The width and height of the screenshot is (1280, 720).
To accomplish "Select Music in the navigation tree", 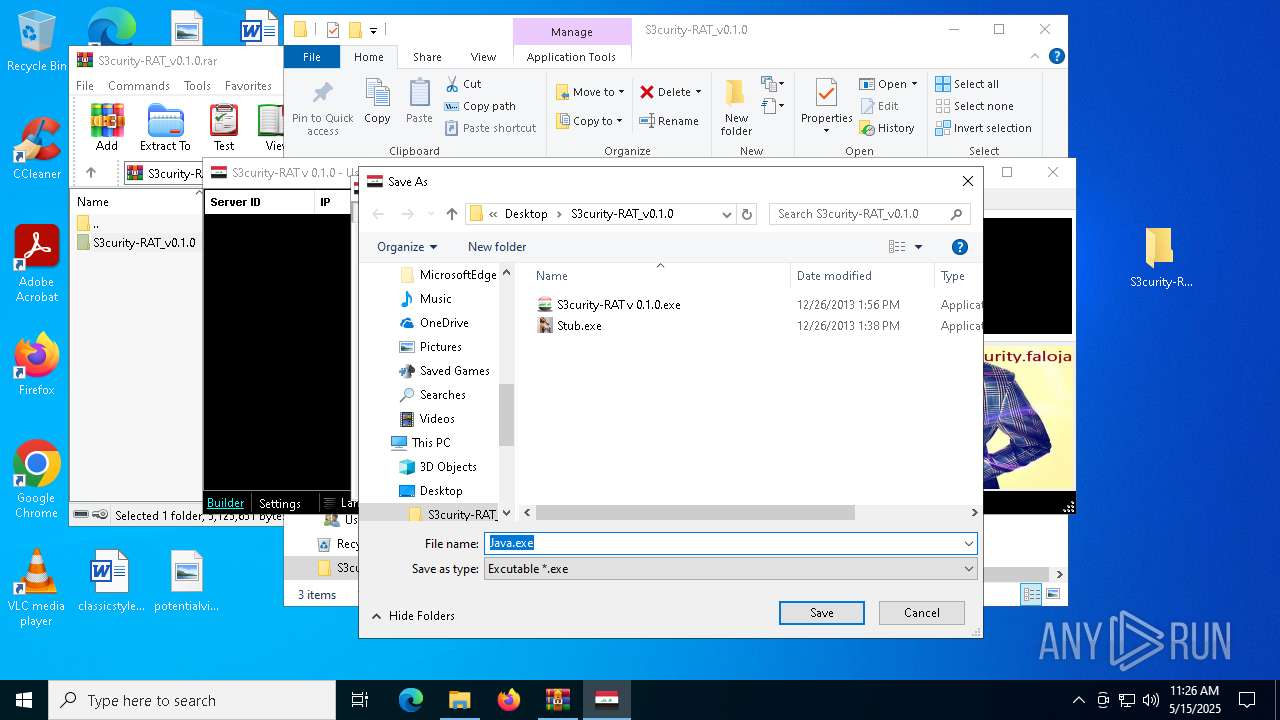I will [435, 298].
